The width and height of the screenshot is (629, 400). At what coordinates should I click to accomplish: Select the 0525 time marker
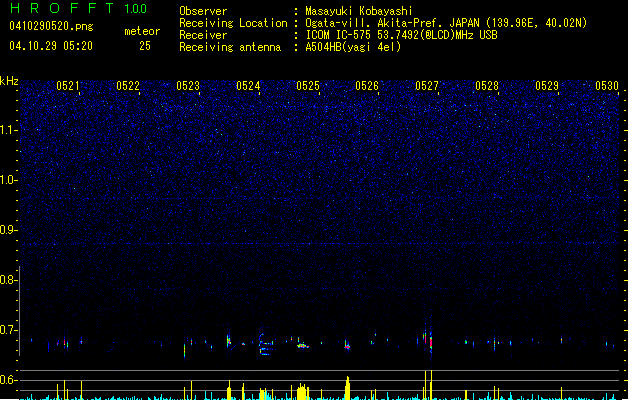click(x=308, y=86)
